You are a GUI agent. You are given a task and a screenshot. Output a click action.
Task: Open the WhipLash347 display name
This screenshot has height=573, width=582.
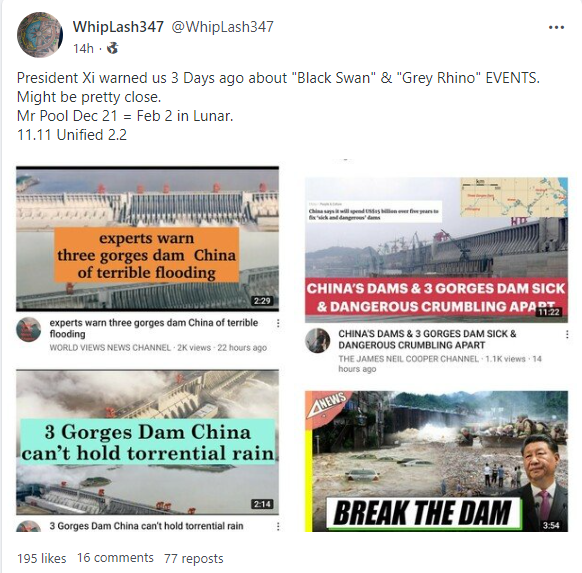(118, 27)
